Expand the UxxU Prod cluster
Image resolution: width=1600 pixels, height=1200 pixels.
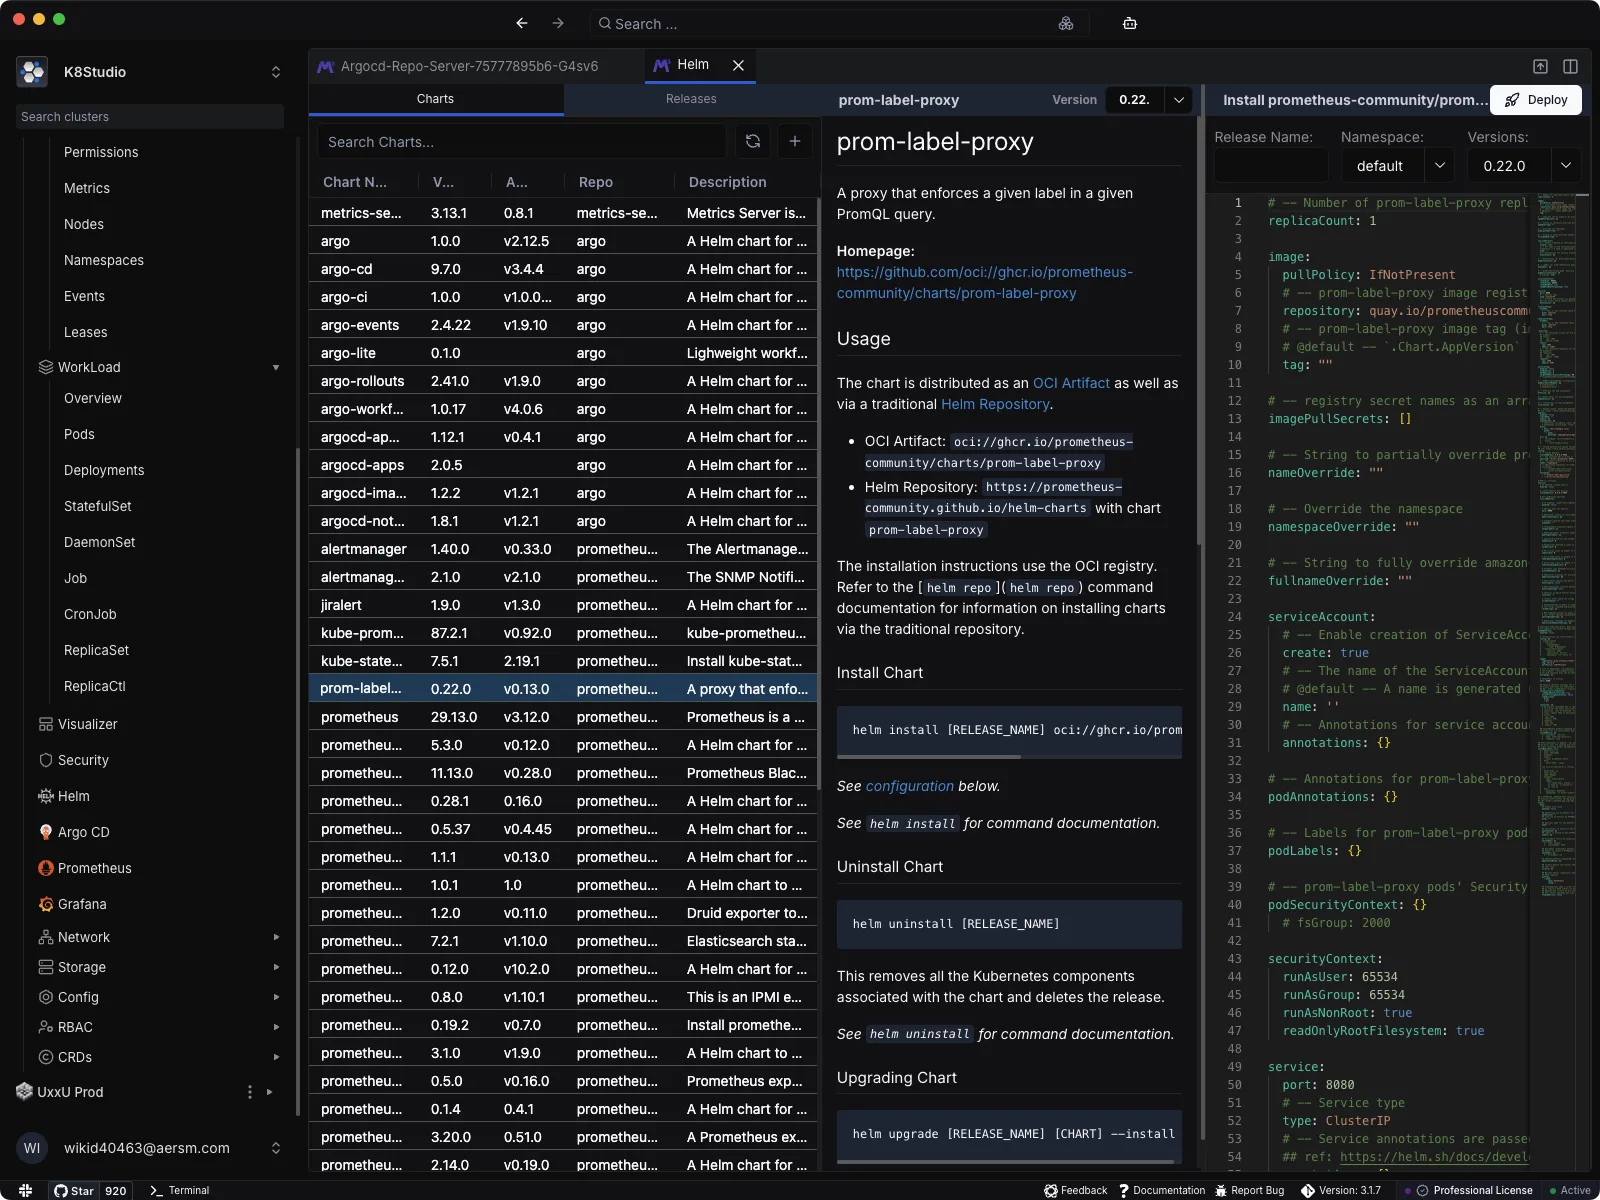coord(270,1092)
